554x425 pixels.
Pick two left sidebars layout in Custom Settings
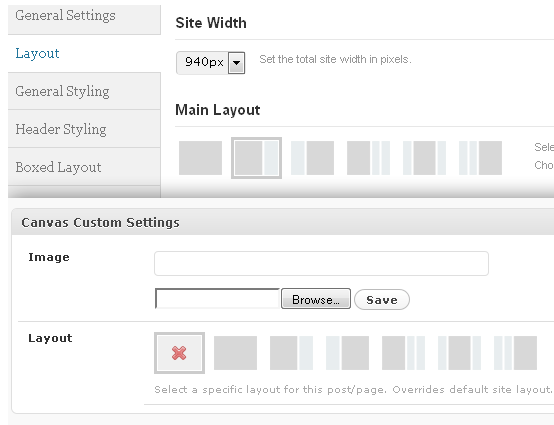tap(515, 353)
